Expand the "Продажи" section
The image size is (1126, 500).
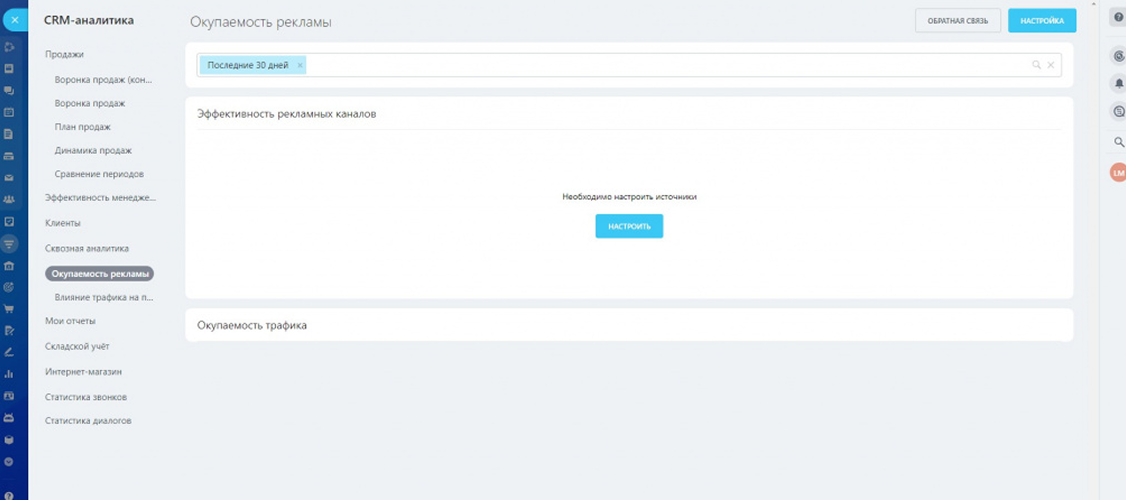pos(64,54)
